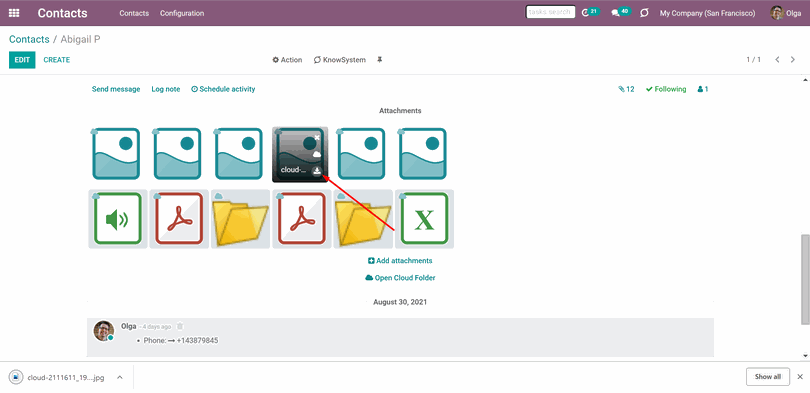Go to the previous record arrow
The image size is (810, 393).
point(777,60)
